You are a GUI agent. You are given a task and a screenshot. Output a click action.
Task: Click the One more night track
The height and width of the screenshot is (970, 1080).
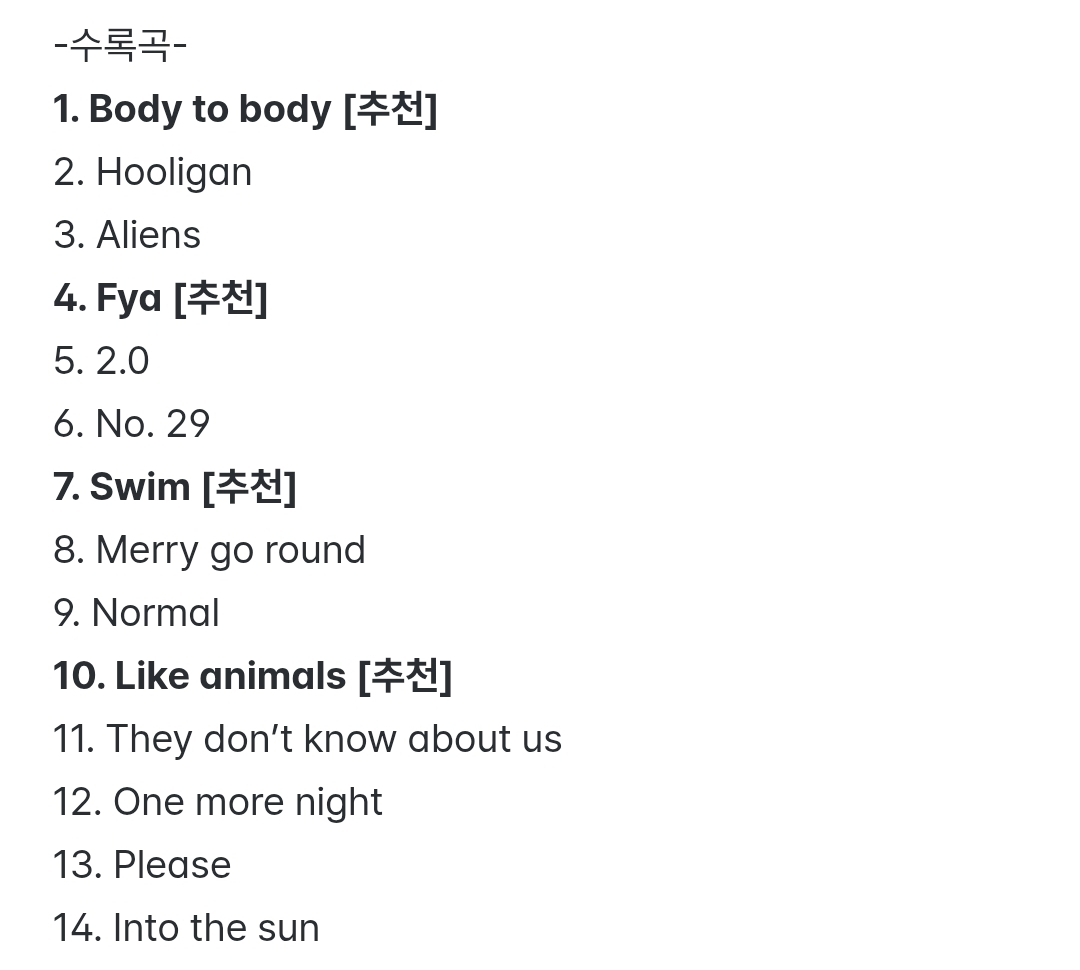point(247,802)
